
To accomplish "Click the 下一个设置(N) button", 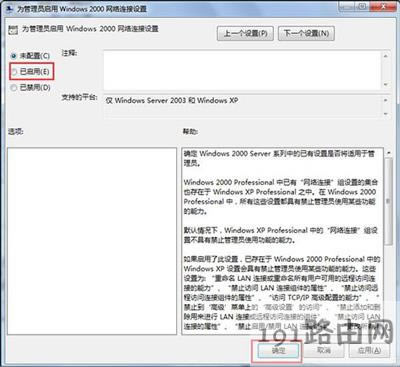I will pos(306,33).
